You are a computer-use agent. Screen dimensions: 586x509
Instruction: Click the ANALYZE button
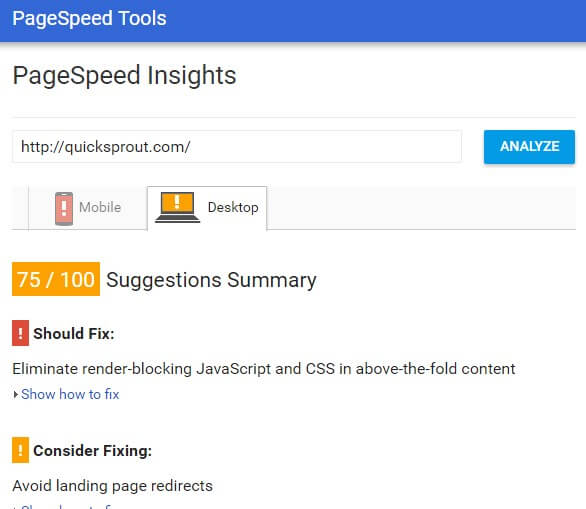[529, 146]
